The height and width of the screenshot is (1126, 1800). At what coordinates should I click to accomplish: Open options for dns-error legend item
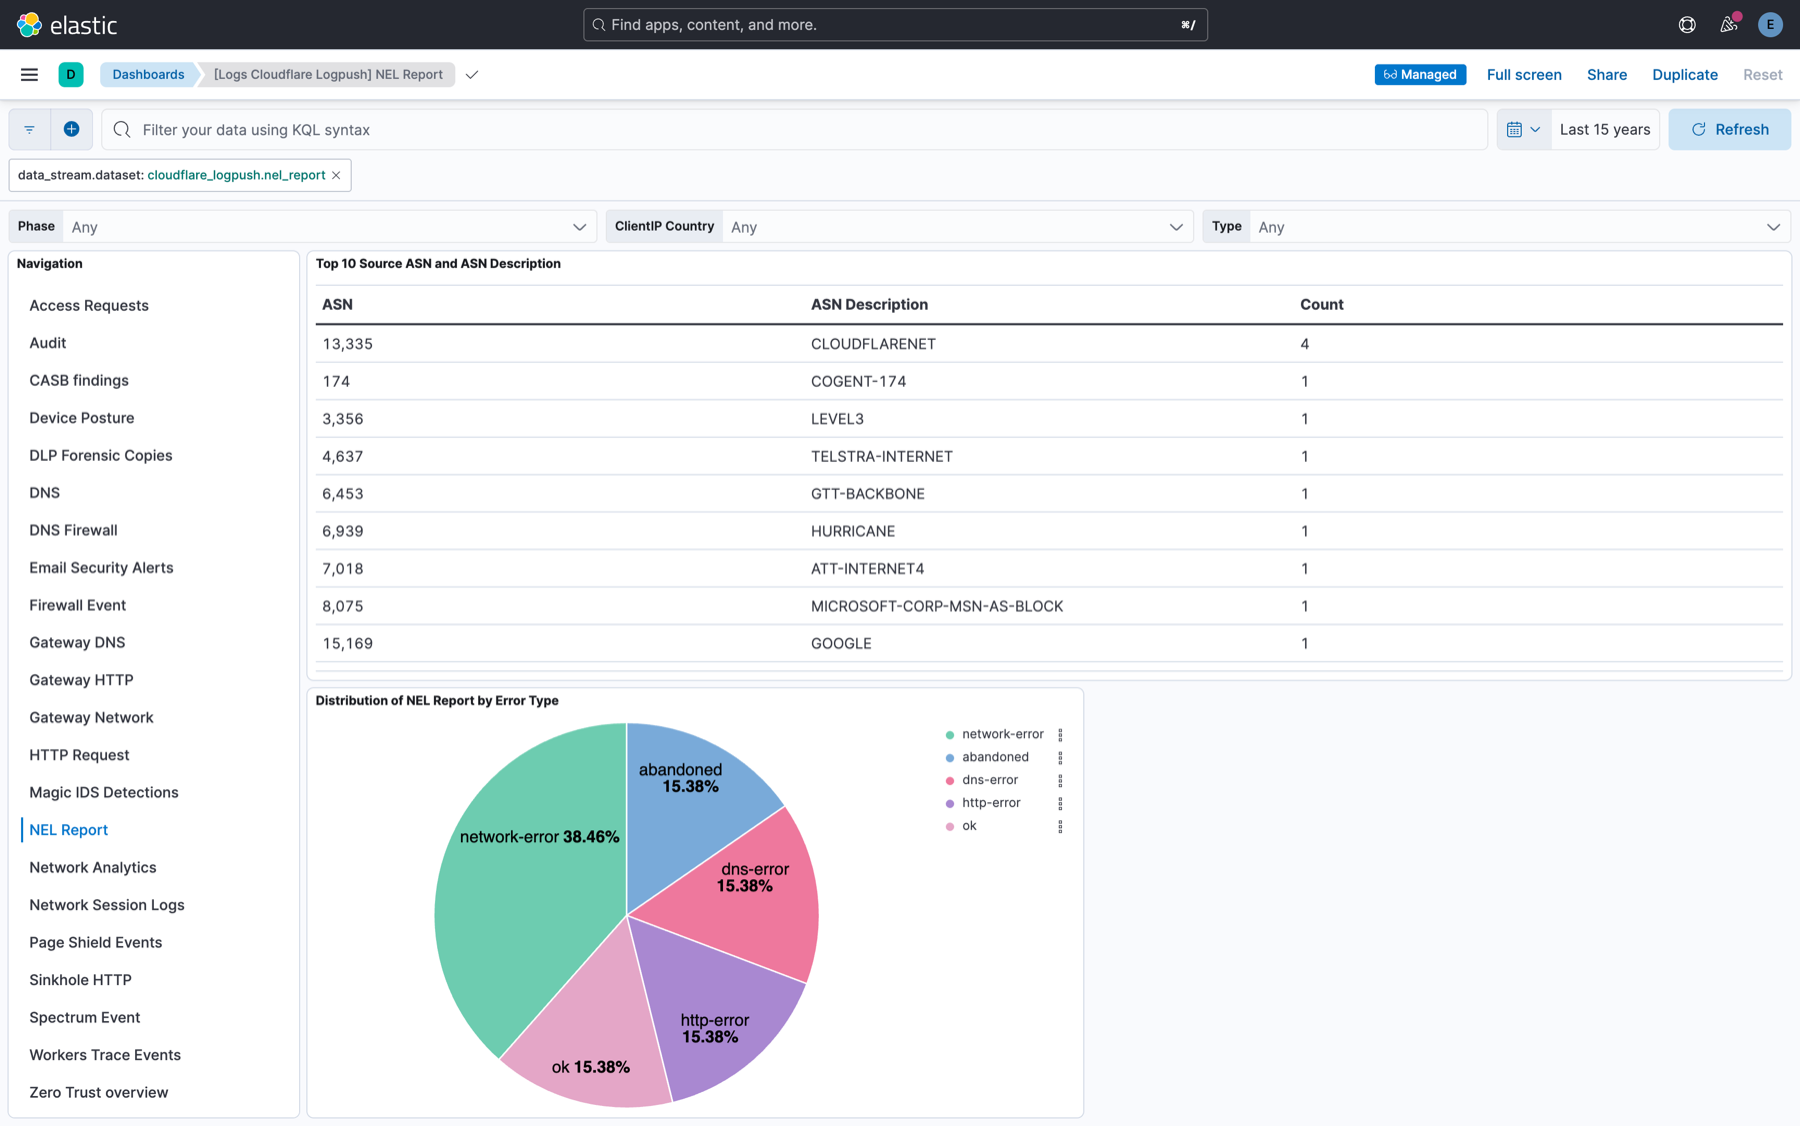[1060, 780]
